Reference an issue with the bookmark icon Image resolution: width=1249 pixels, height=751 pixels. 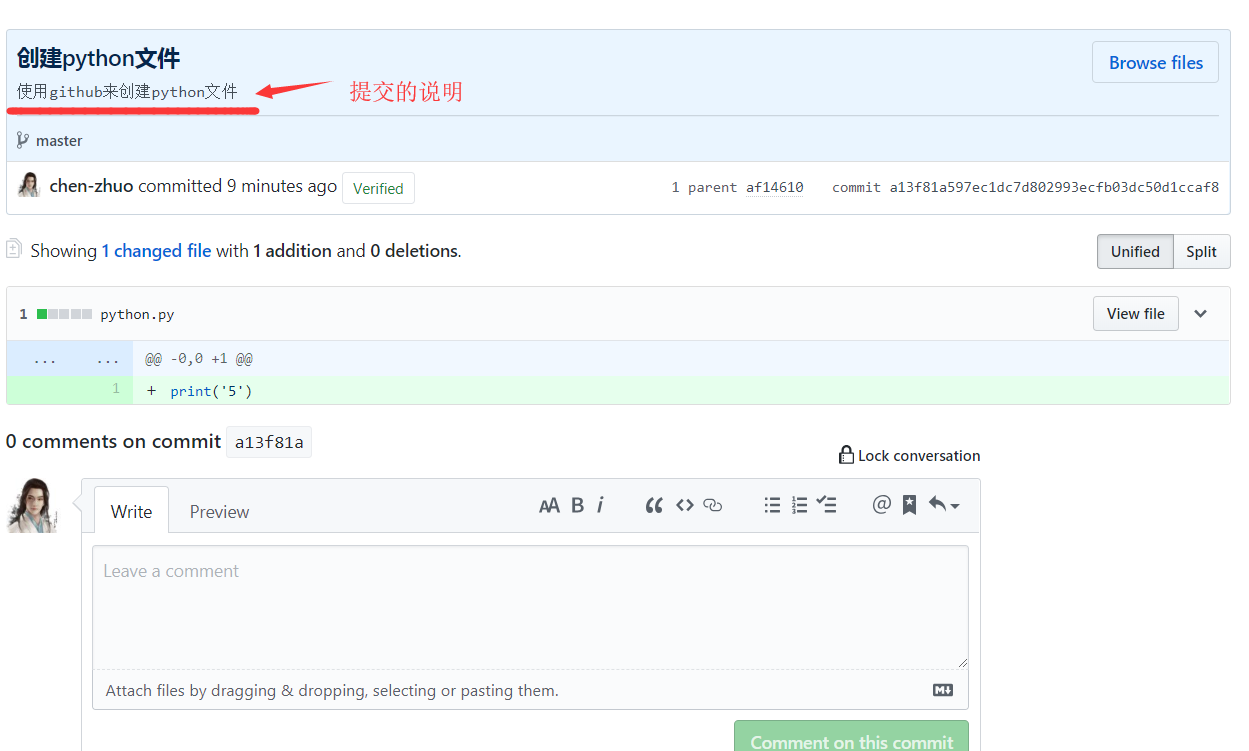click(909, 506)
